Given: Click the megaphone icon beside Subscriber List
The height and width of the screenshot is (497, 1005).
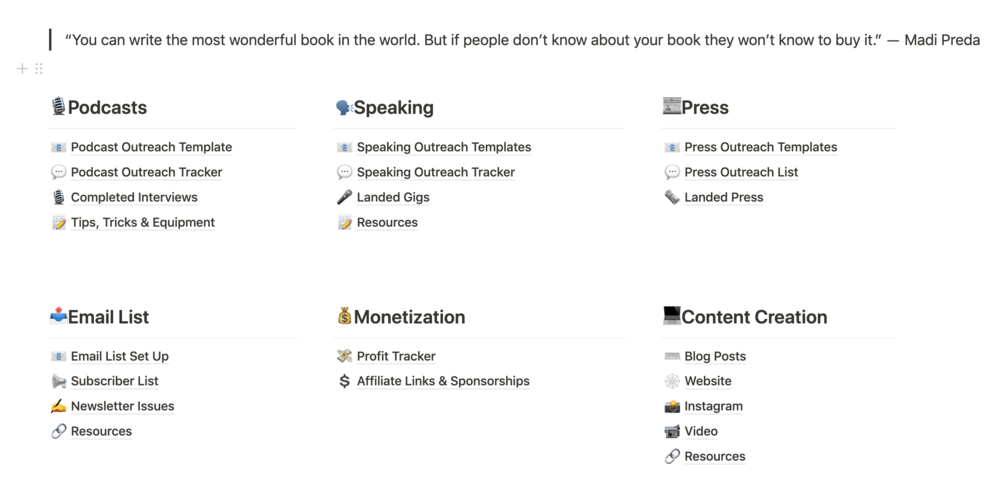Looking at the screenshot, I should pyautogui.click(x=58, y=382).
